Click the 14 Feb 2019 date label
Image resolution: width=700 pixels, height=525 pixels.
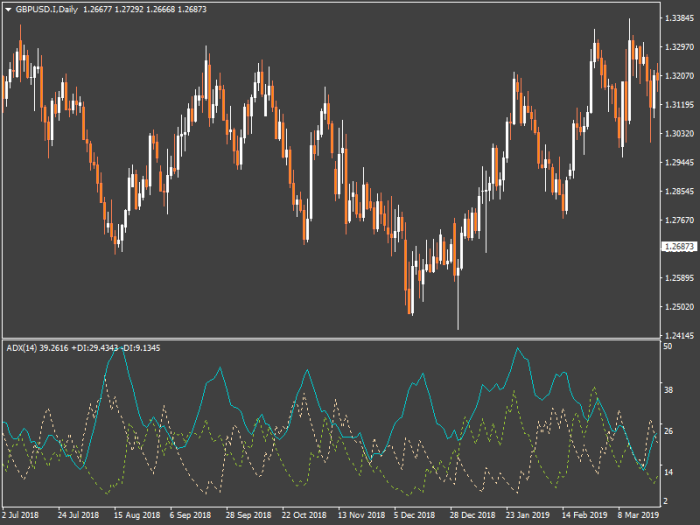click(x=584, y=515)
